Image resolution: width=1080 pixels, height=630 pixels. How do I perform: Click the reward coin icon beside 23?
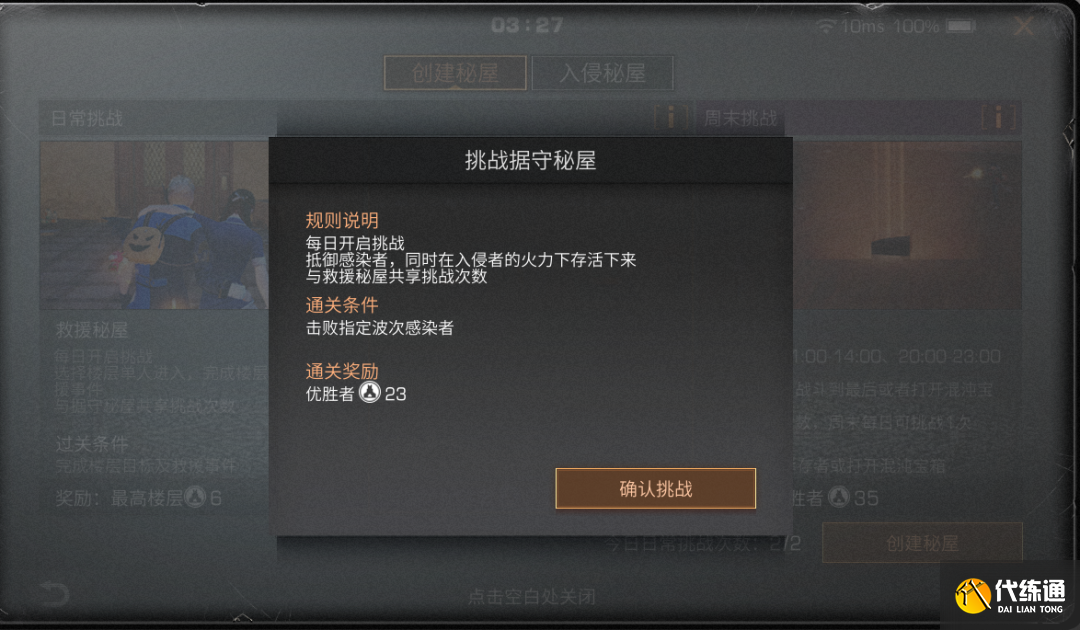pyautogui.click(x=370, y=393)
